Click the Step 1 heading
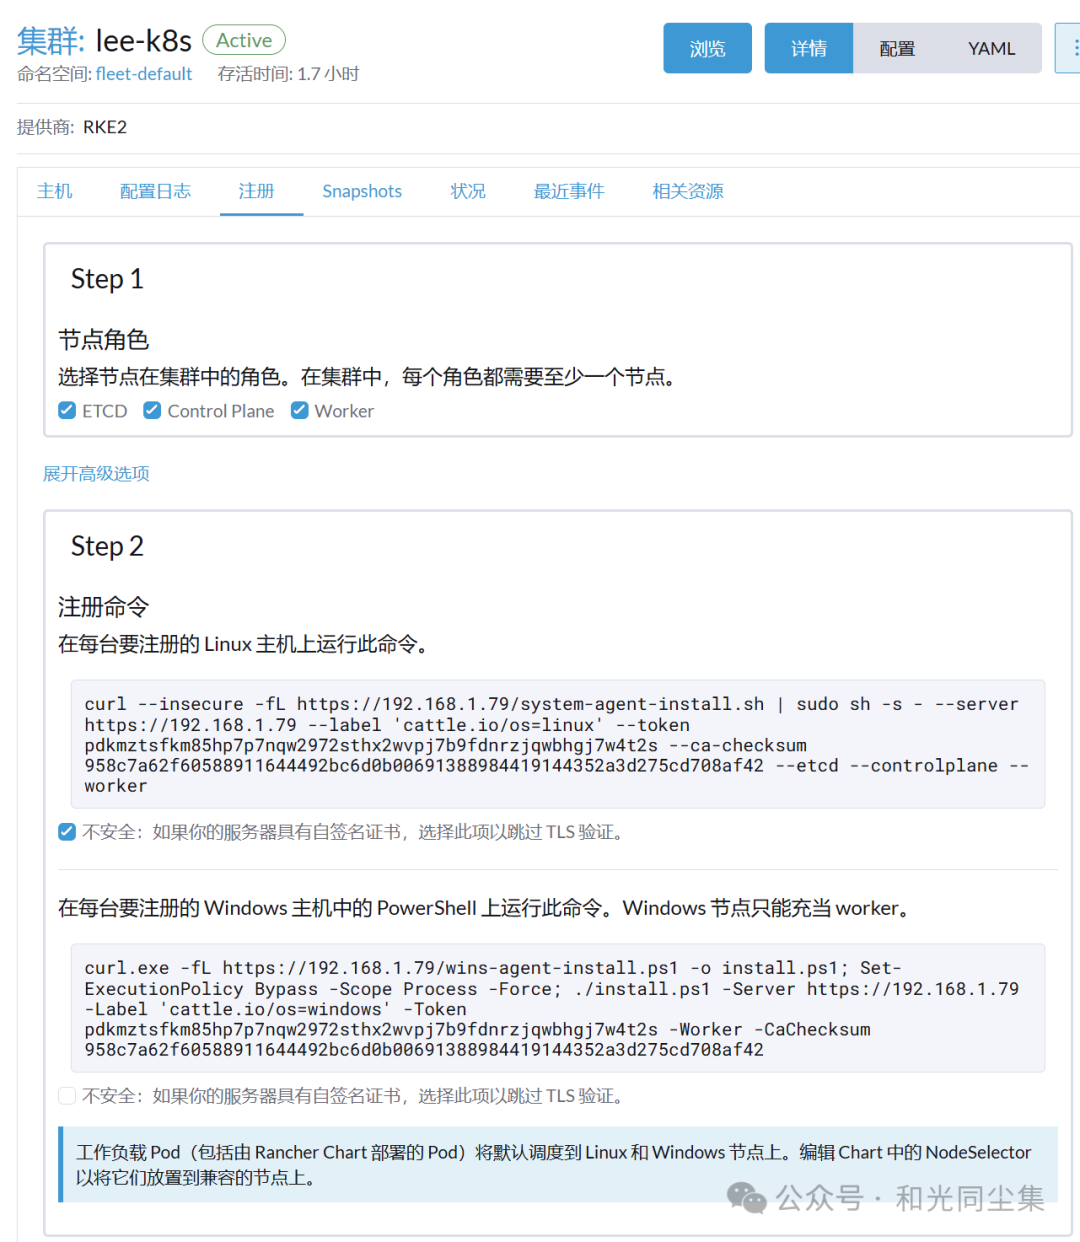This screenshot has height=1242, width=1080. click(107, 279)
